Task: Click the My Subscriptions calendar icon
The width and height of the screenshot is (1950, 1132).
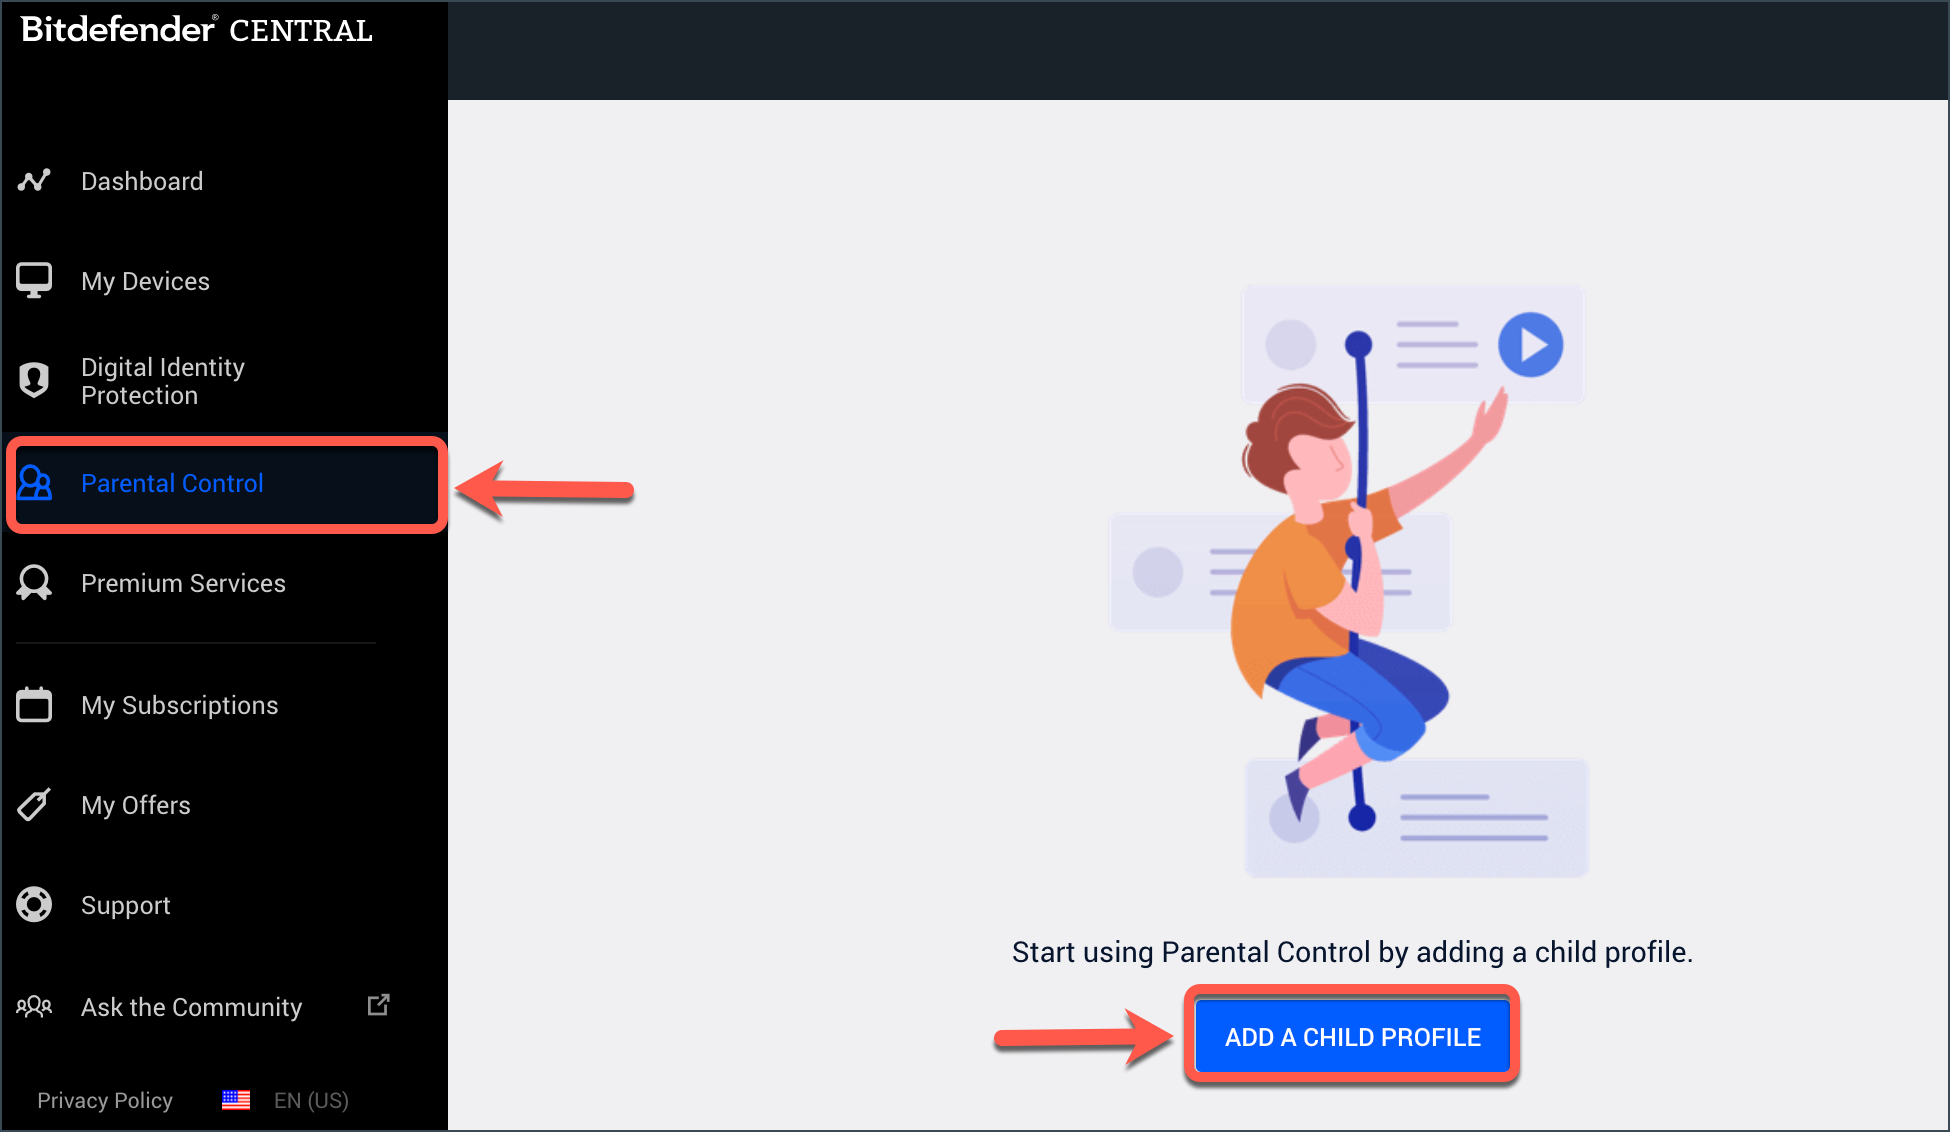Action: (32, 705)
